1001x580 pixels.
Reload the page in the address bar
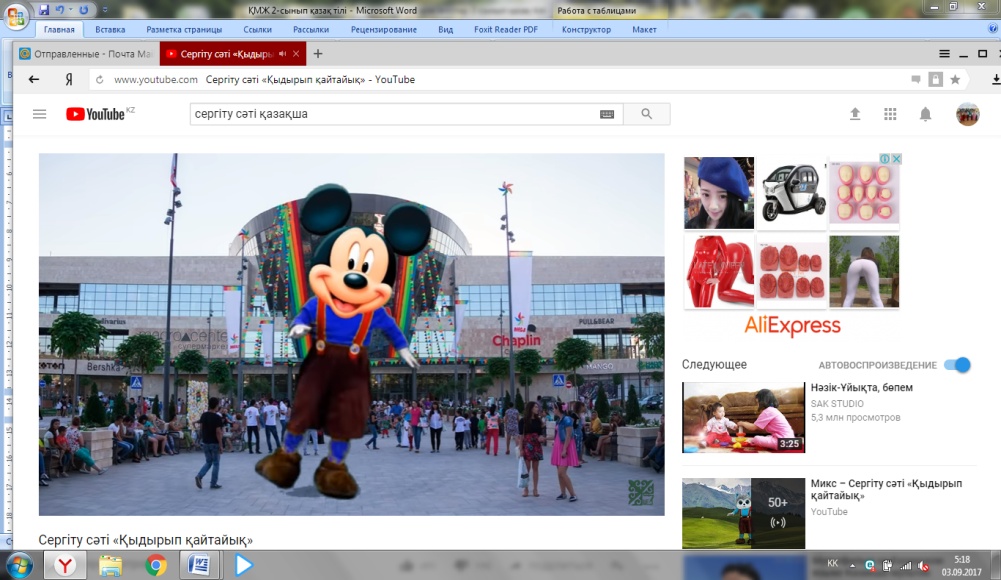point(98,80)
